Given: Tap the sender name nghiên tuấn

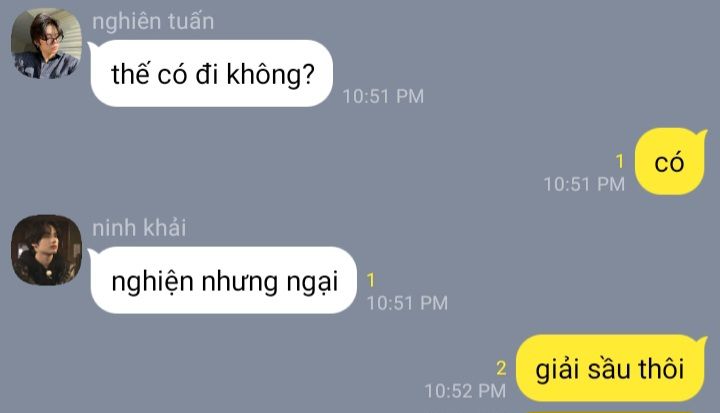Looking at the screenshot, I should coord(153,22).
